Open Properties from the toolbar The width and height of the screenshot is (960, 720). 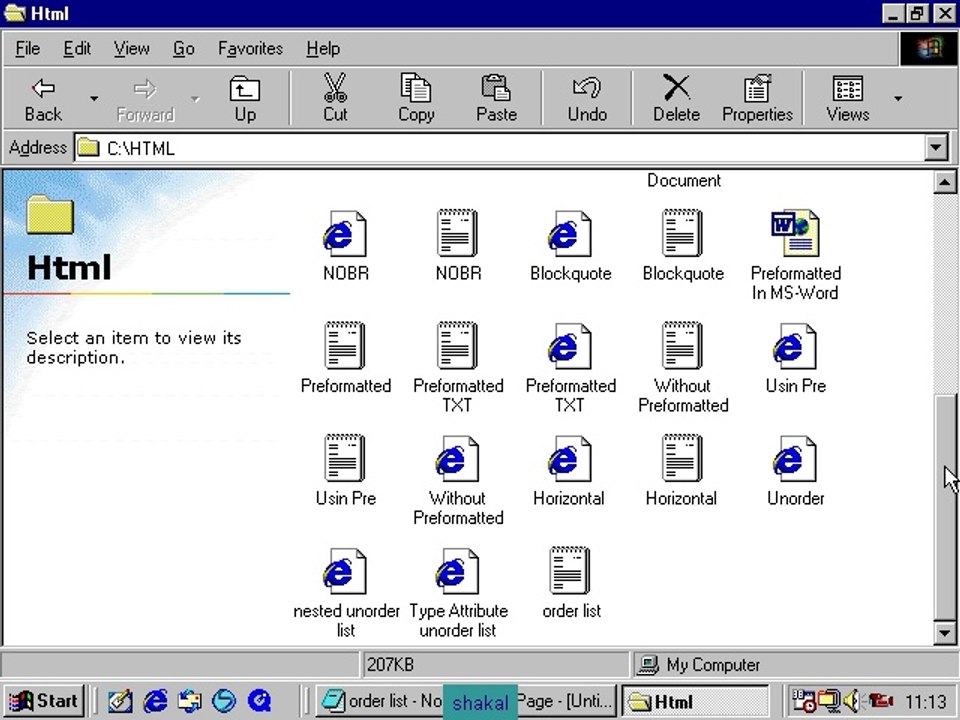click(757, 98)
